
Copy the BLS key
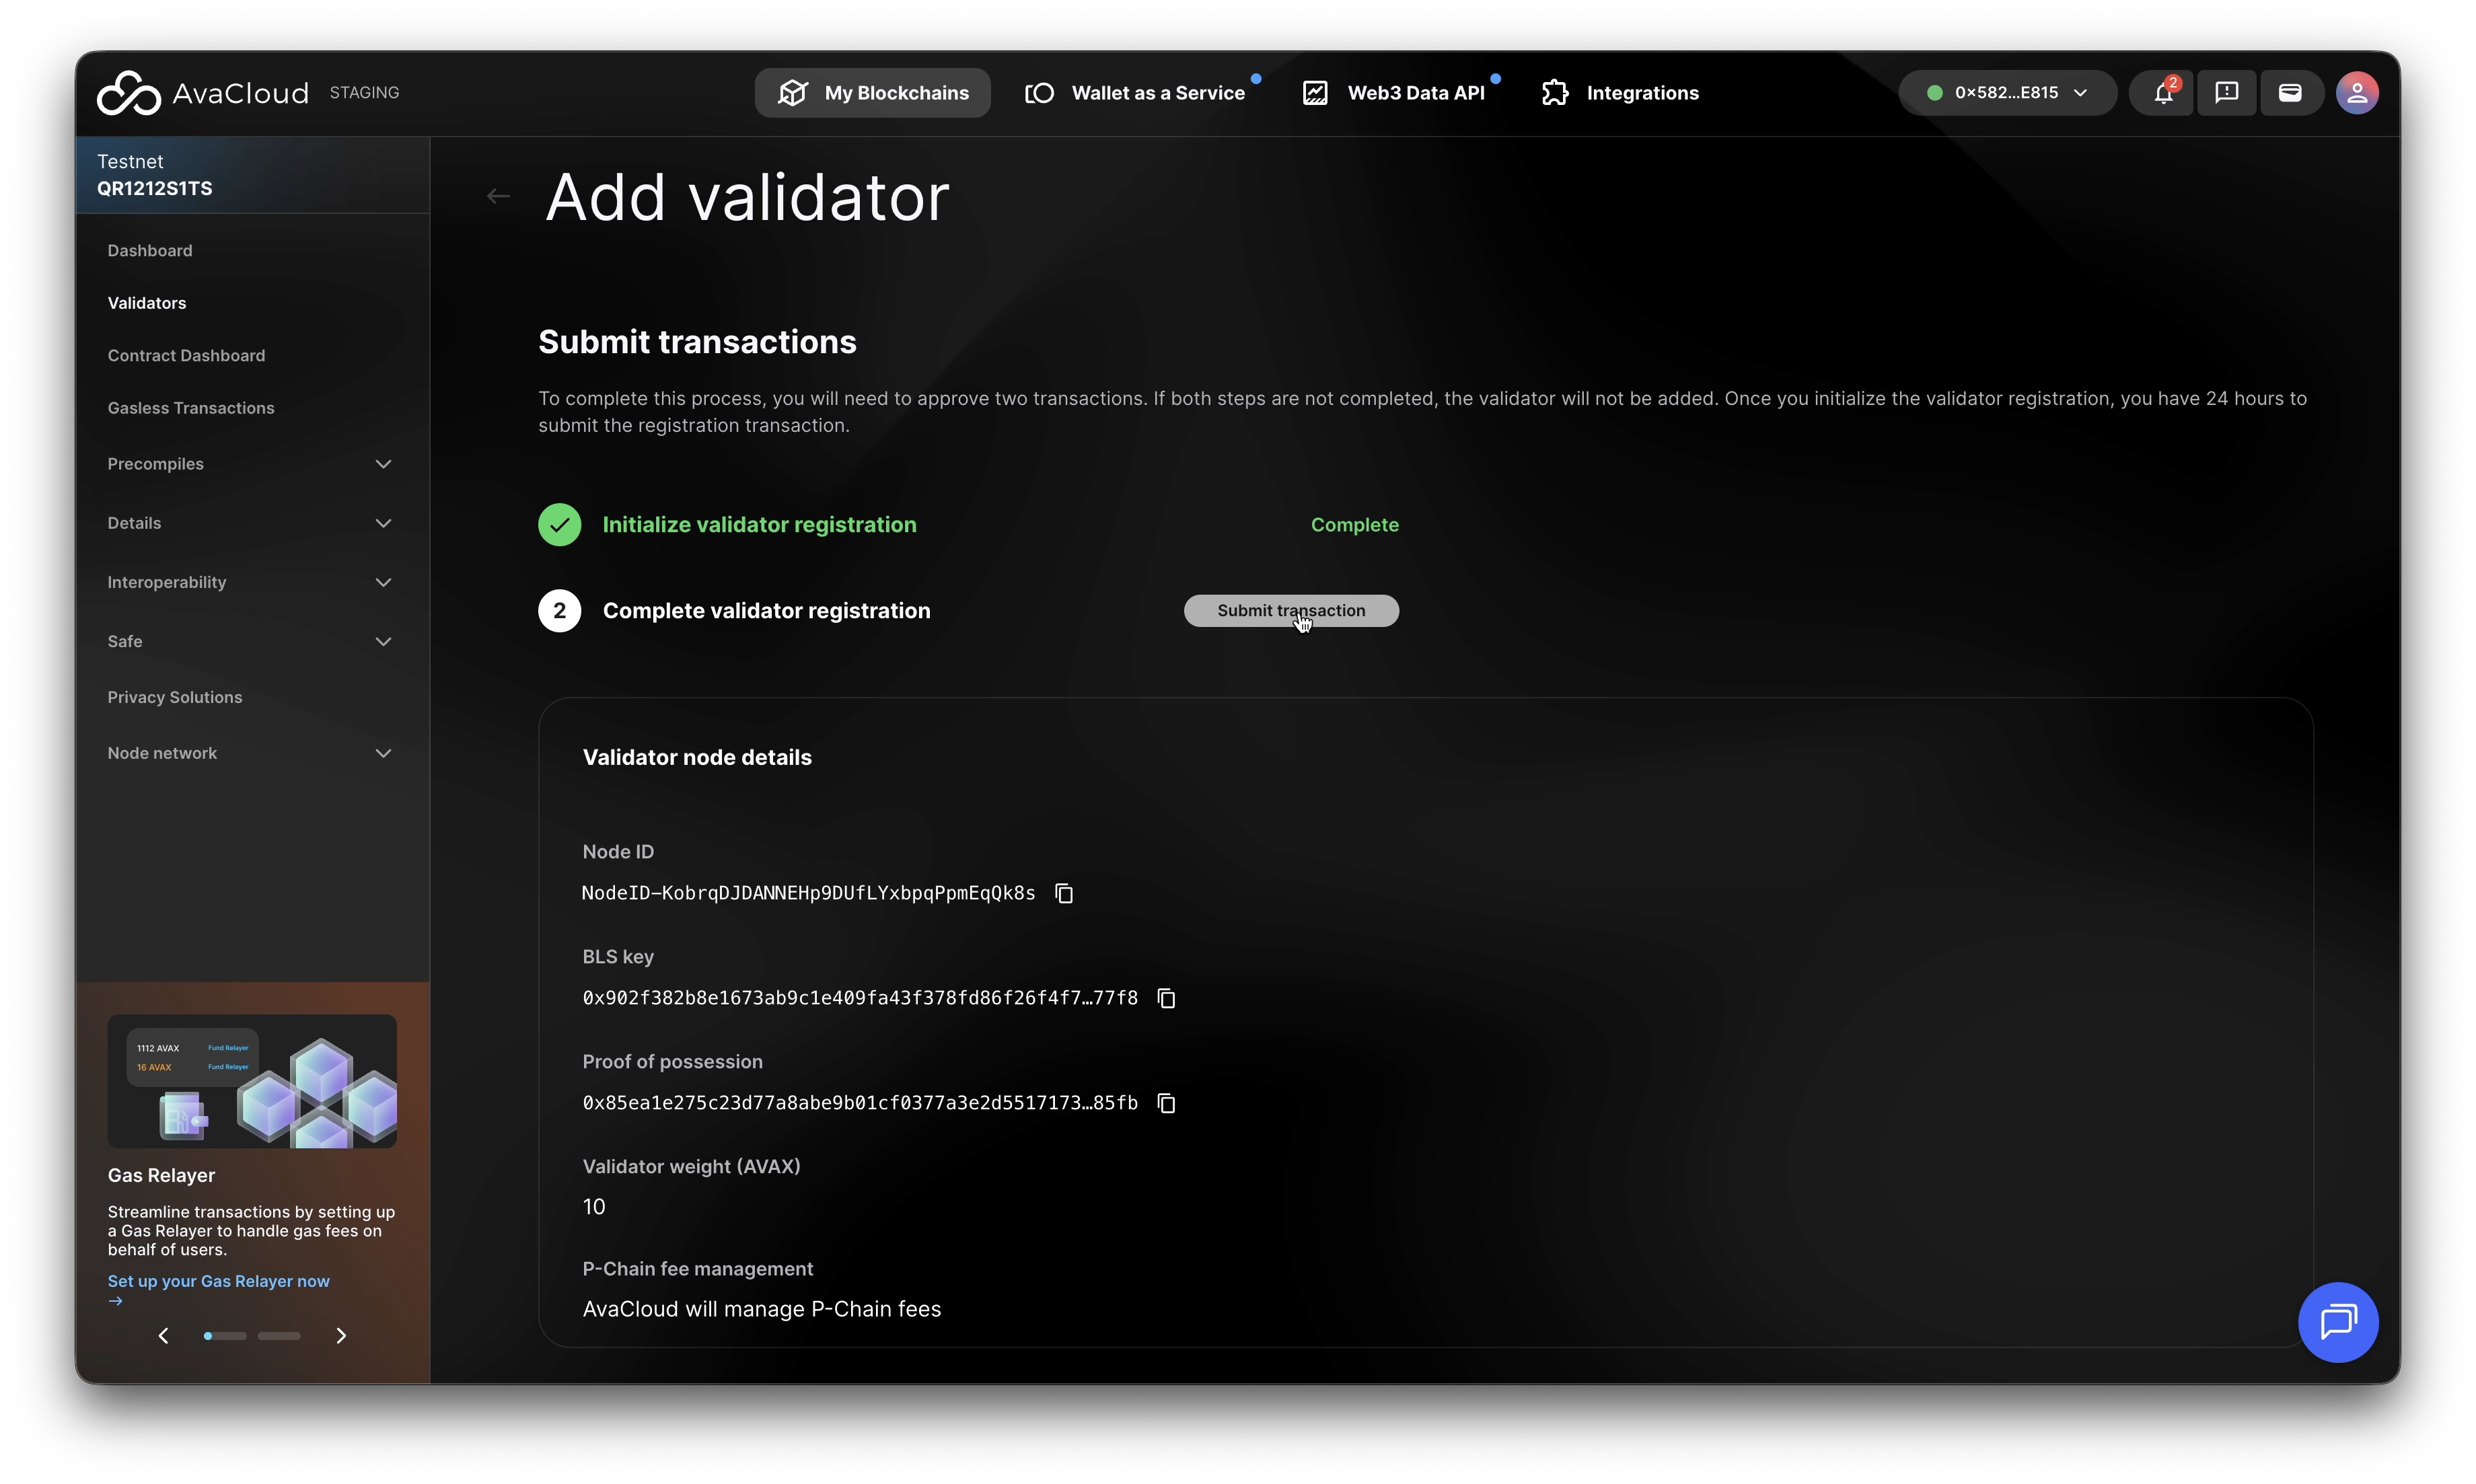(1166, 998)
